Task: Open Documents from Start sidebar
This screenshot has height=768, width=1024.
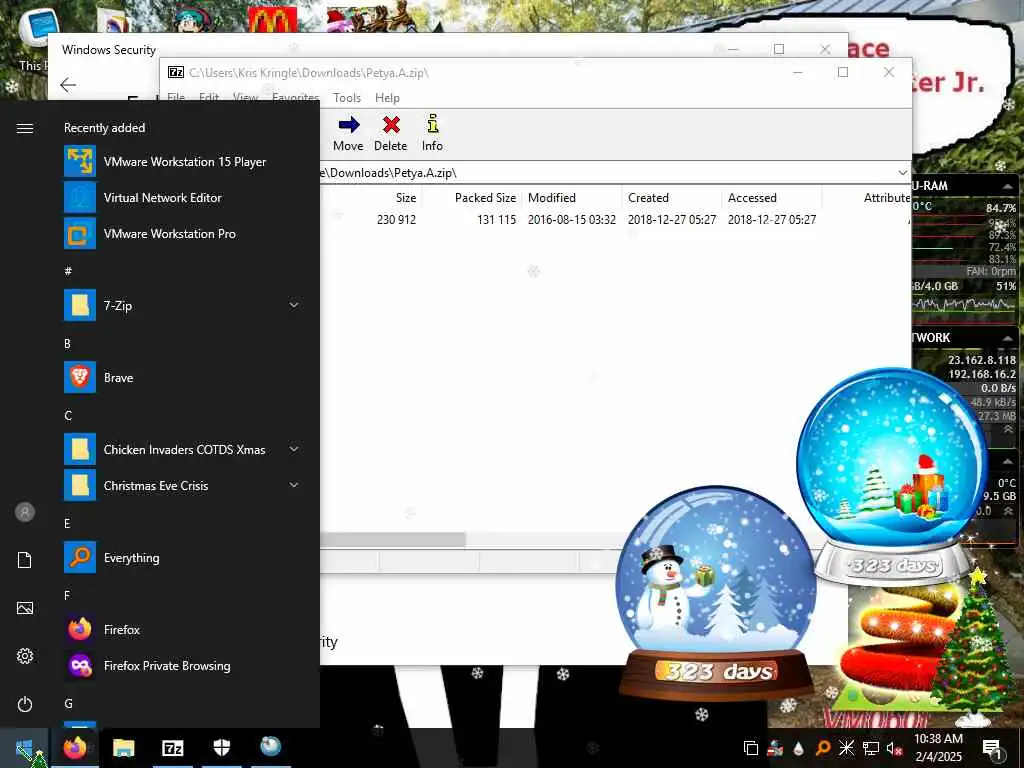Action: pos(25,560)
